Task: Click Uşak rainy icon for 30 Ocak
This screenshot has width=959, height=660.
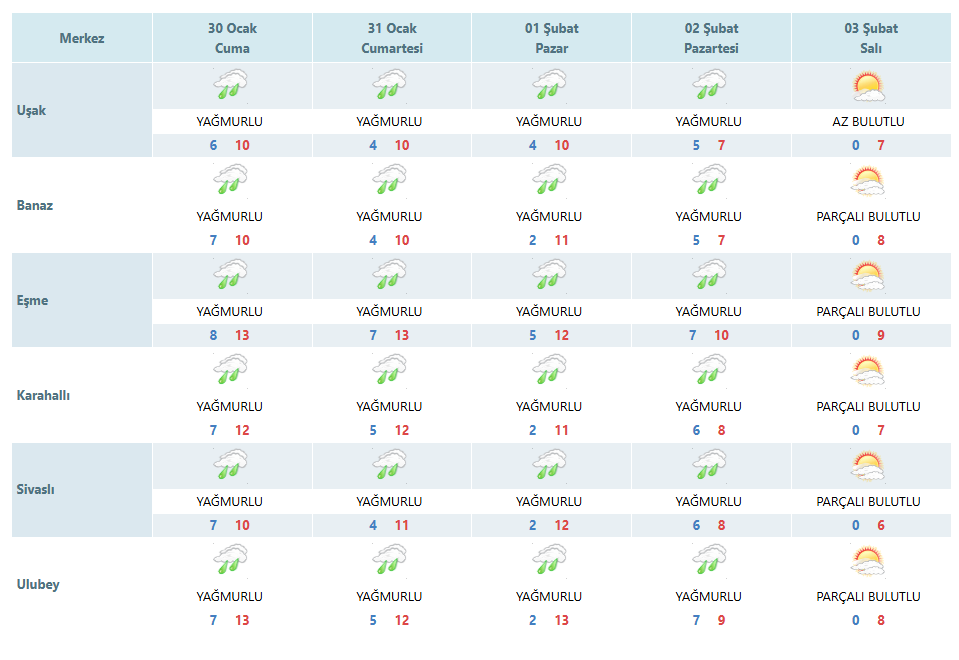Action: click(231, 84)
